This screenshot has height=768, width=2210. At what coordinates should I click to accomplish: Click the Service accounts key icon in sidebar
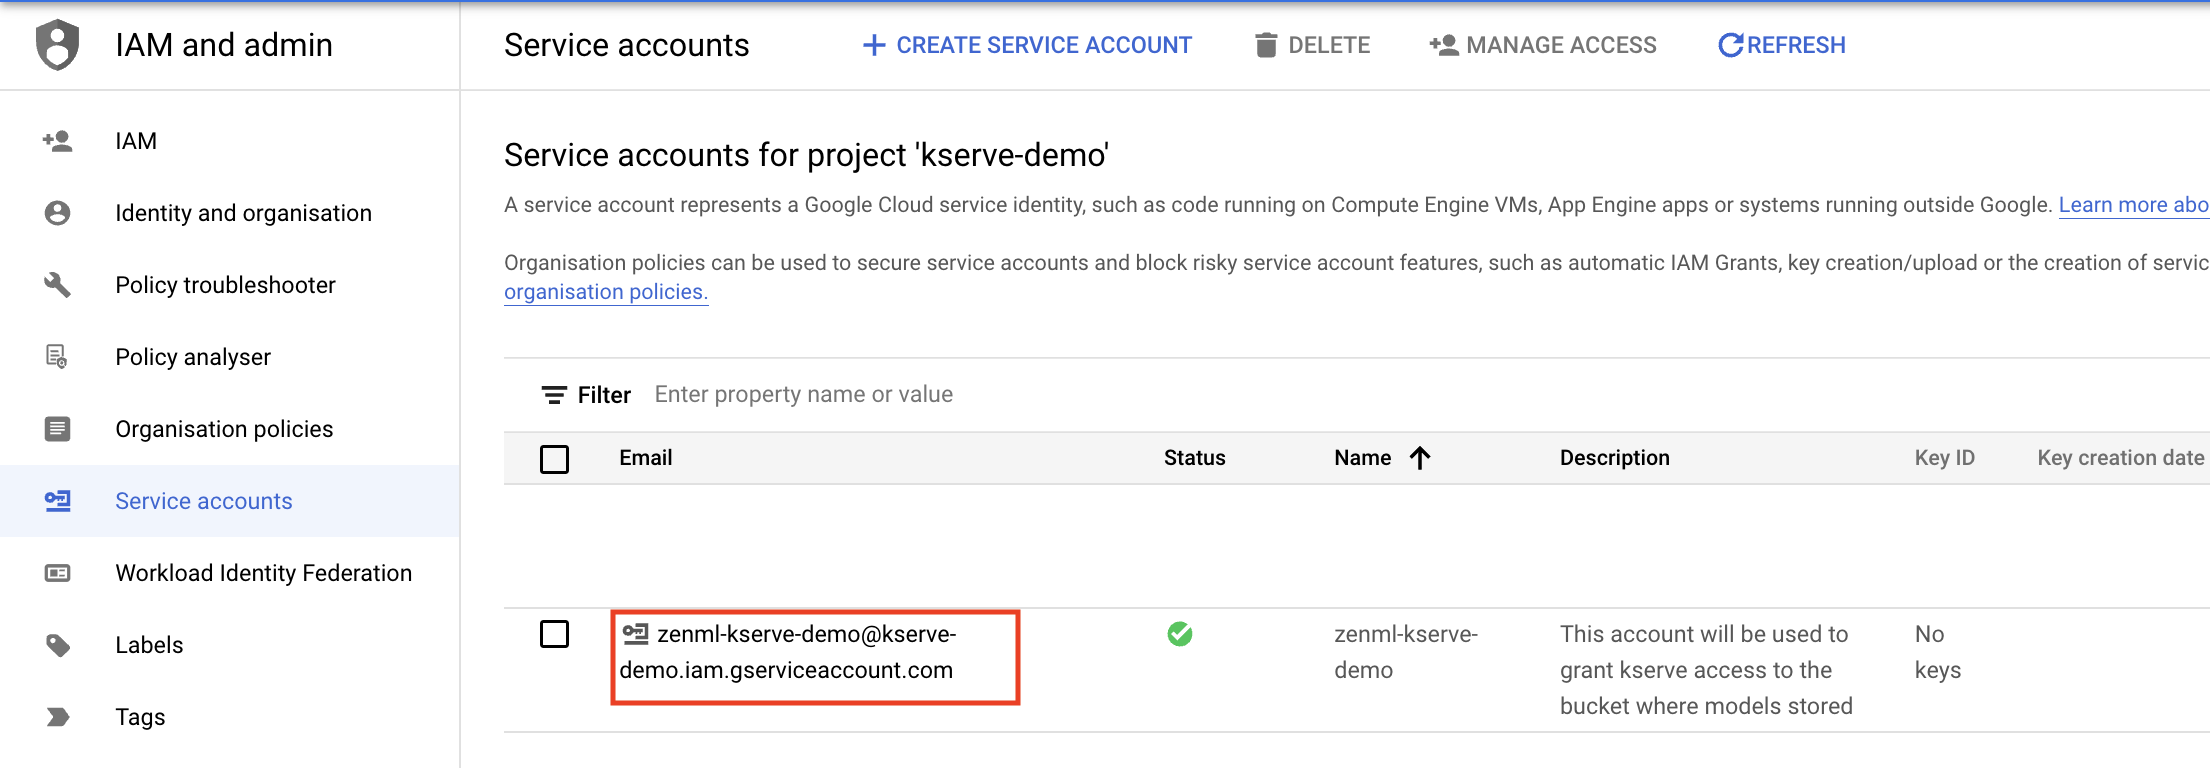pos(57,501)
